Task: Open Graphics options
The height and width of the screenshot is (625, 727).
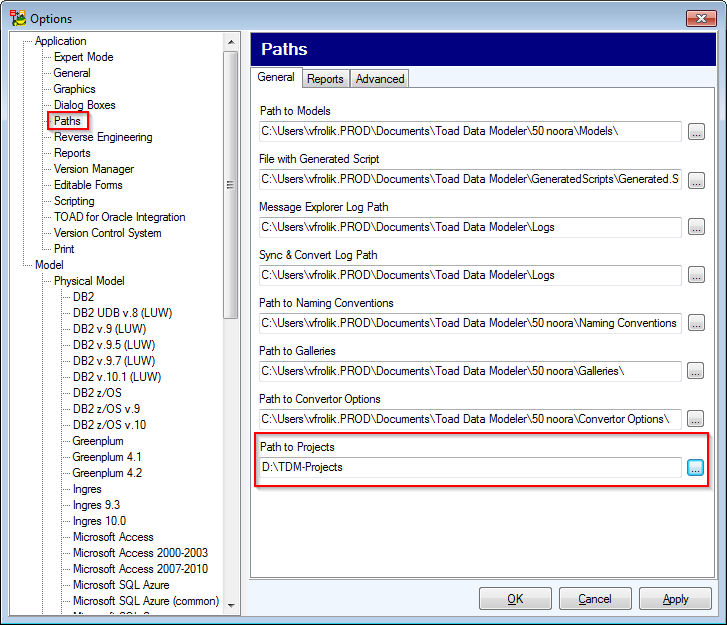Action: (x=75, y=89)
